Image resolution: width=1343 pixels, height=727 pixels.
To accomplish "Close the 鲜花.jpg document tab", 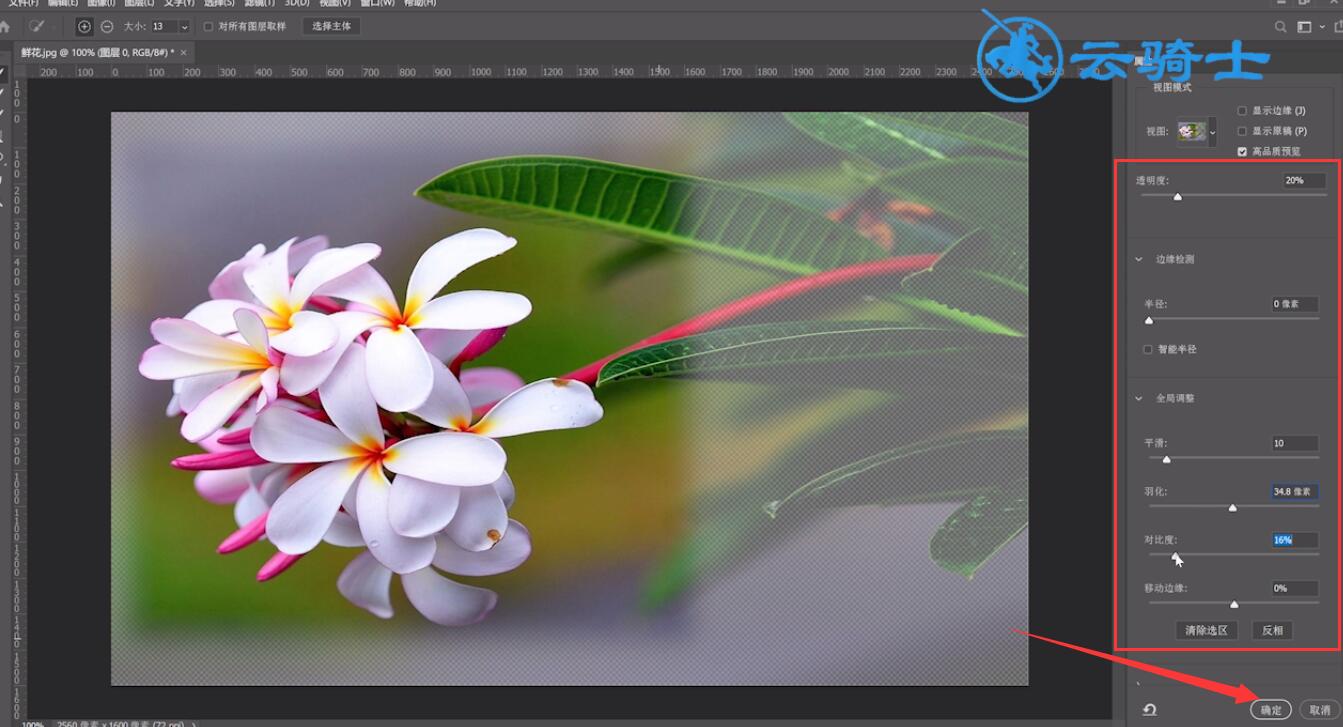I will click(x=183, y=52).
